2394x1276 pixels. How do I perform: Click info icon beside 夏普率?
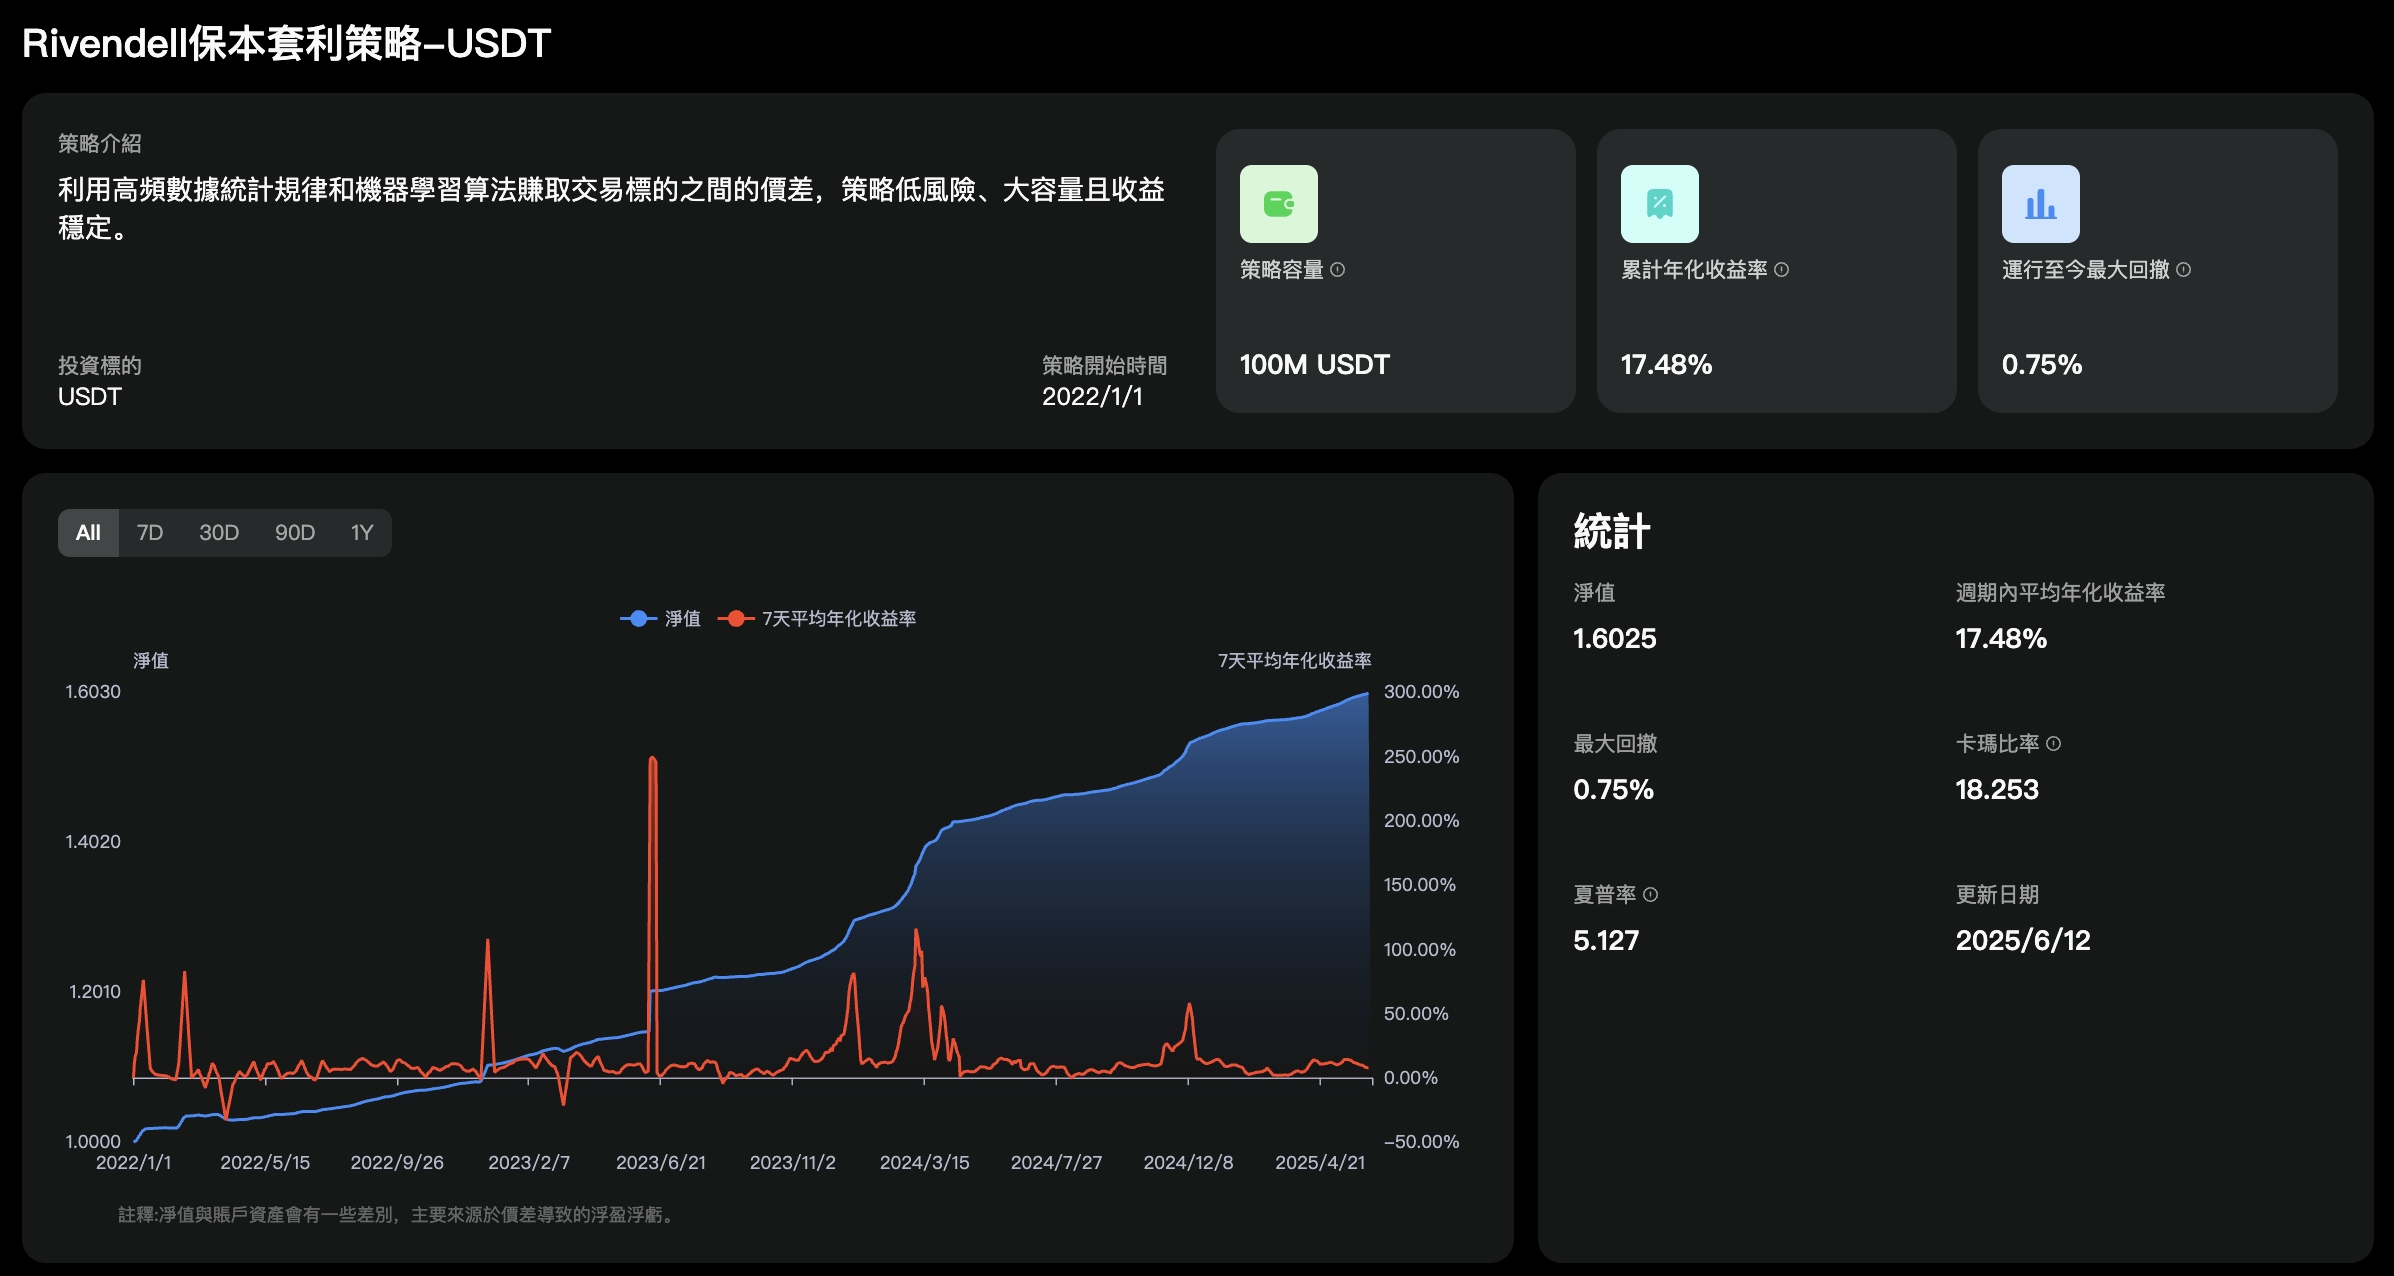tap(1651, 895)
